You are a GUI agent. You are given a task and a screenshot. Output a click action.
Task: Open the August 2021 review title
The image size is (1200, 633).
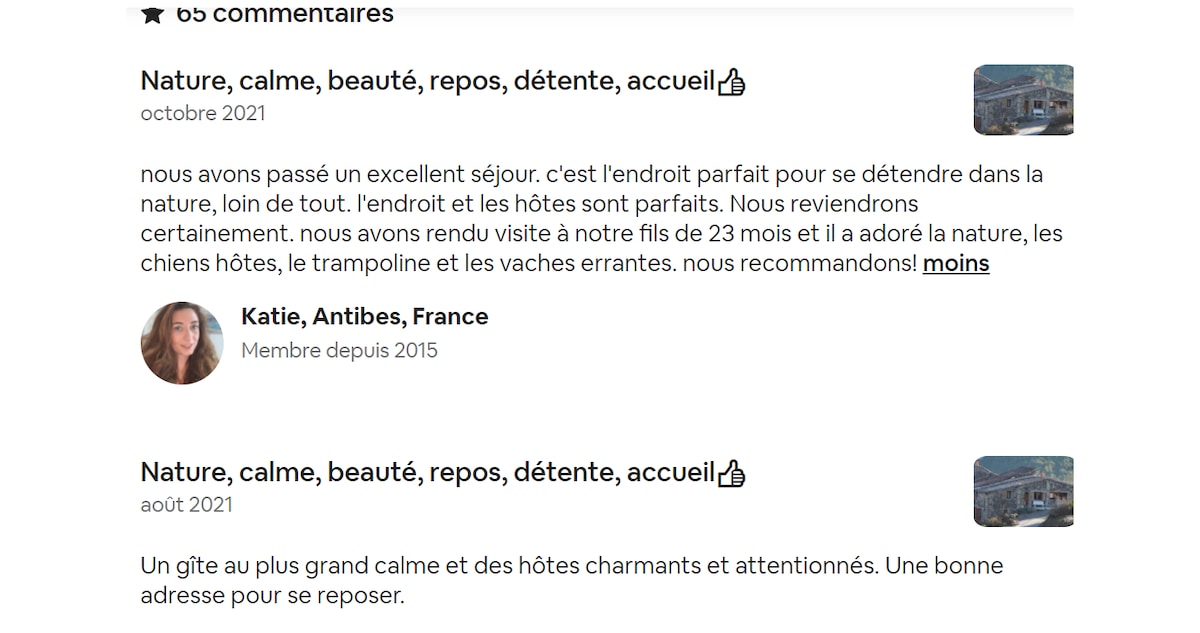(x=427, y=472)
